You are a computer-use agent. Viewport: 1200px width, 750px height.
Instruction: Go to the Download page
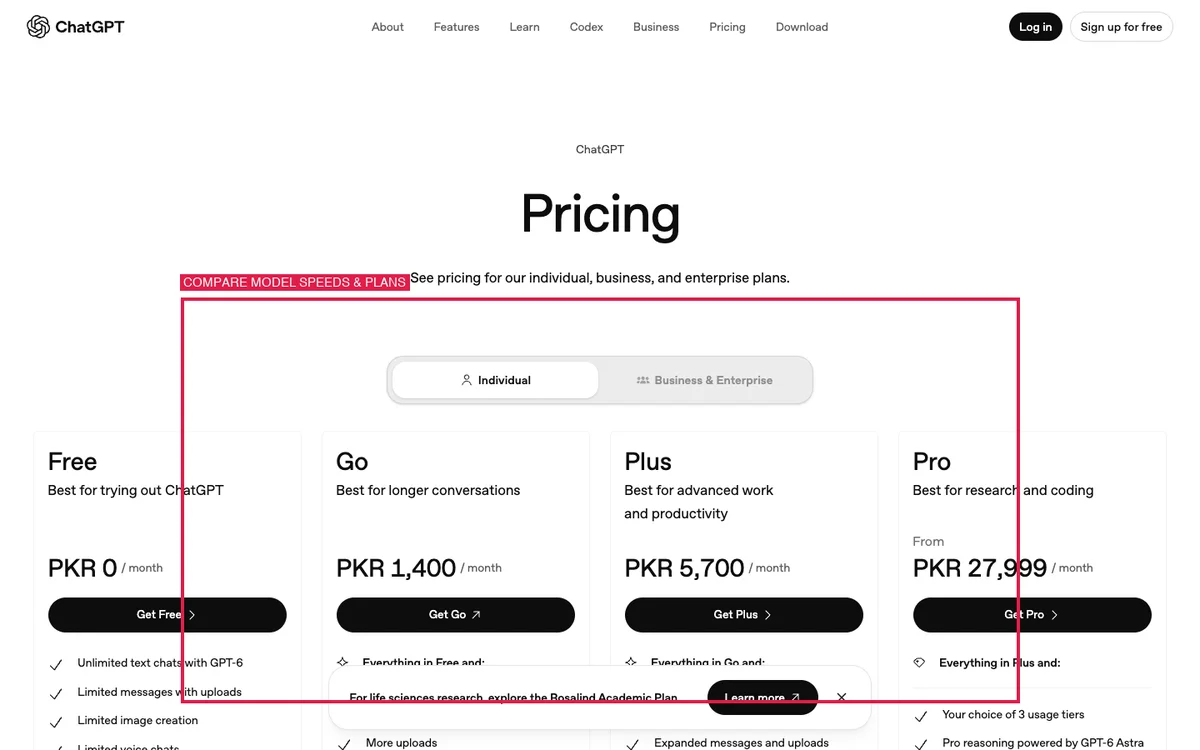pos(802,27)
